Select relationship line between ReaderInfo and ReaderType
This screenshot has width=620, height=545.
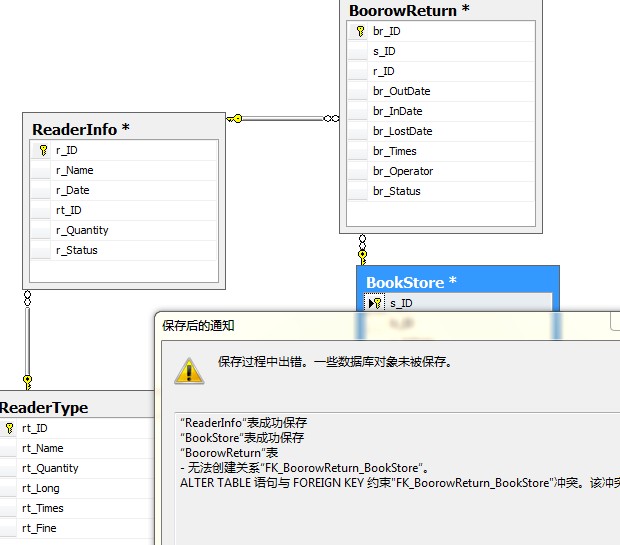click(x=27, y=341)
